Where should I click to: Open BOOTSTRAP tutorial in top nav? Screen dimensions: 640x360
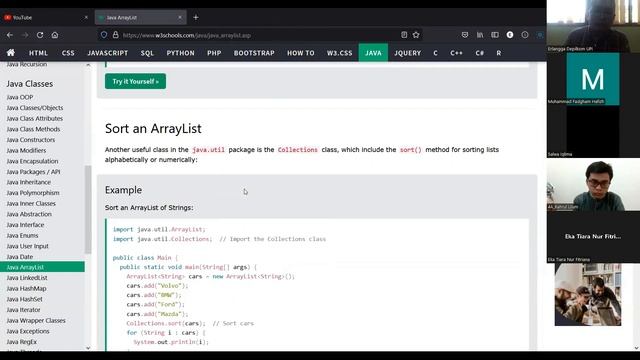pos(254,53)
